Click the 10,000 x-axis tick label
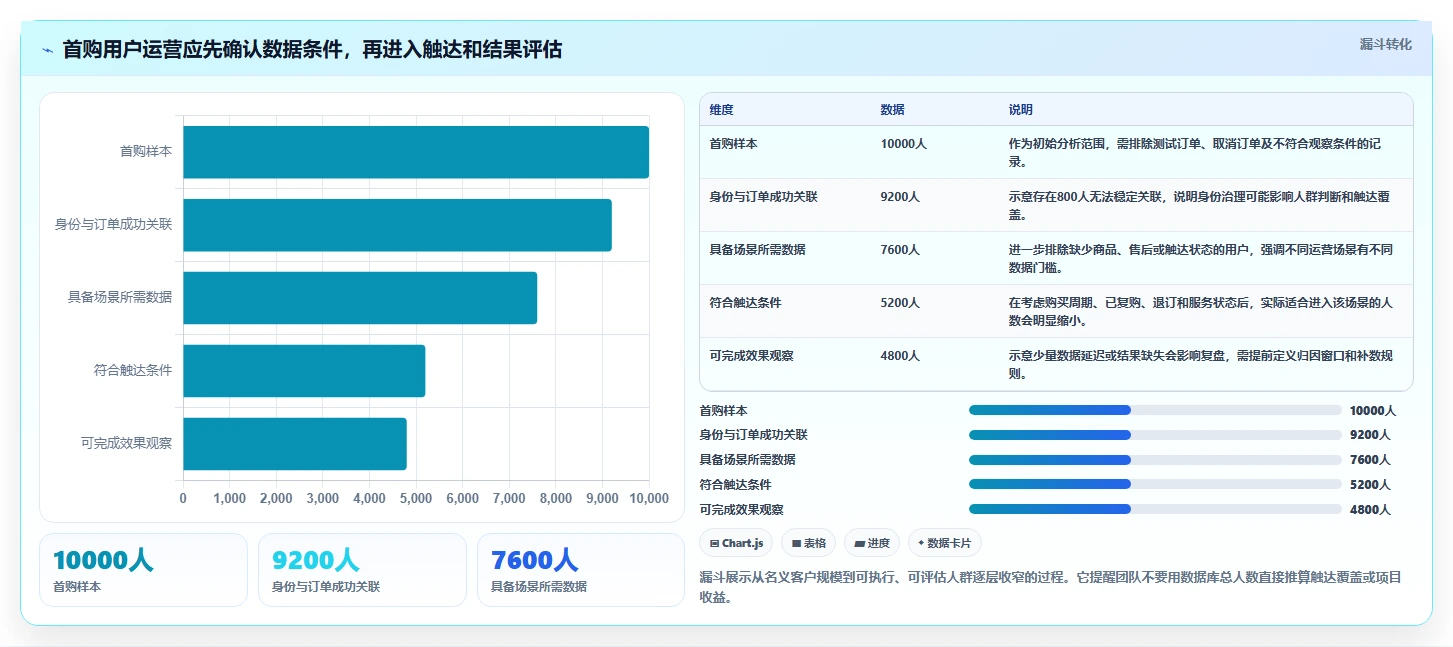 point(650,498)
